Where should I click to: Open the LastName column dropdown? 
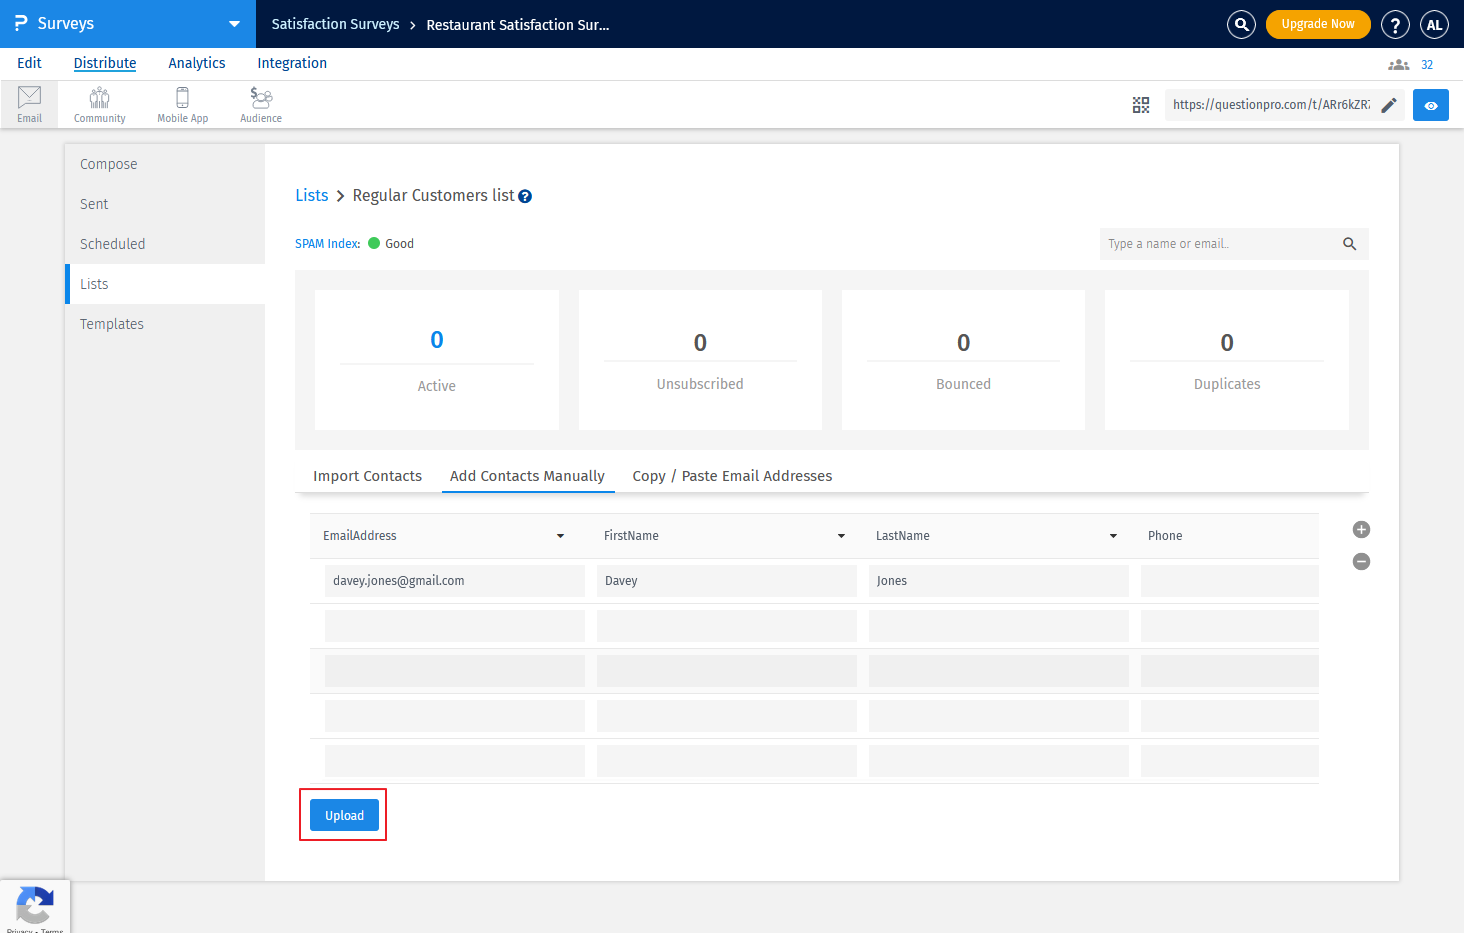tap(1113, 536)
